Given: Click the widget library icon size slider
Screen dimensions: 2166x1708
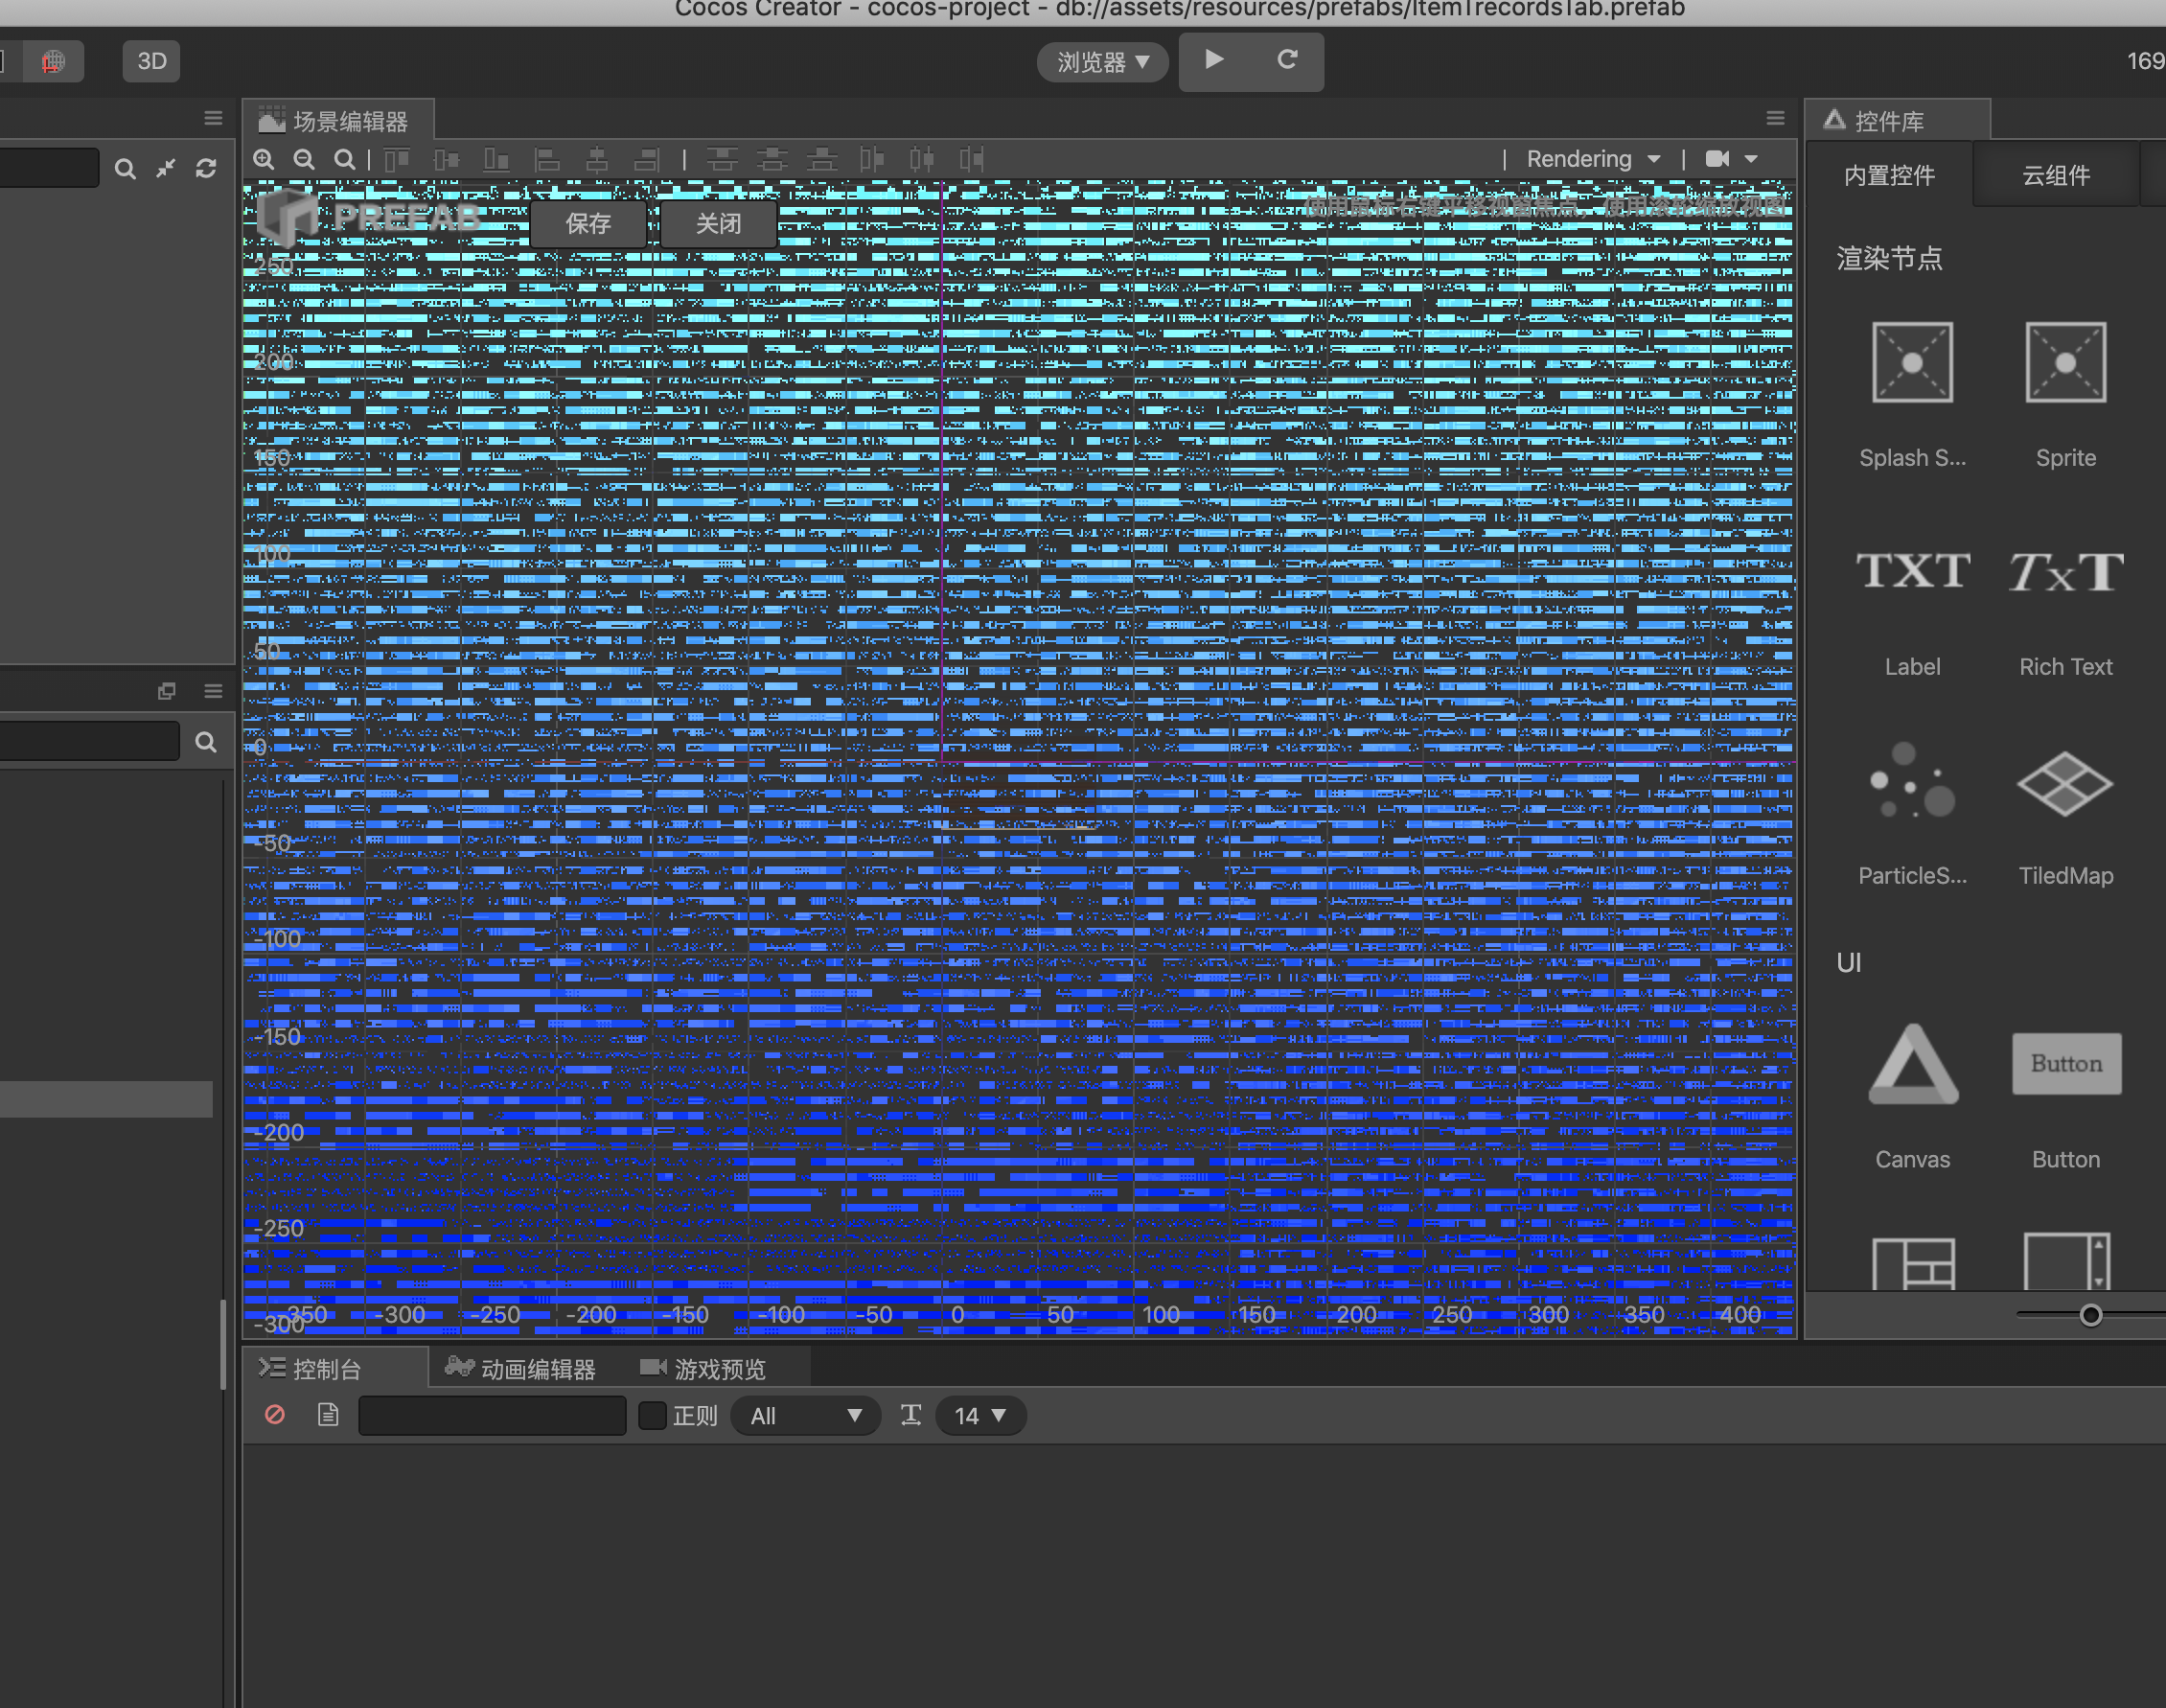Looking at the screenshot, I should coord(2090,1315).
